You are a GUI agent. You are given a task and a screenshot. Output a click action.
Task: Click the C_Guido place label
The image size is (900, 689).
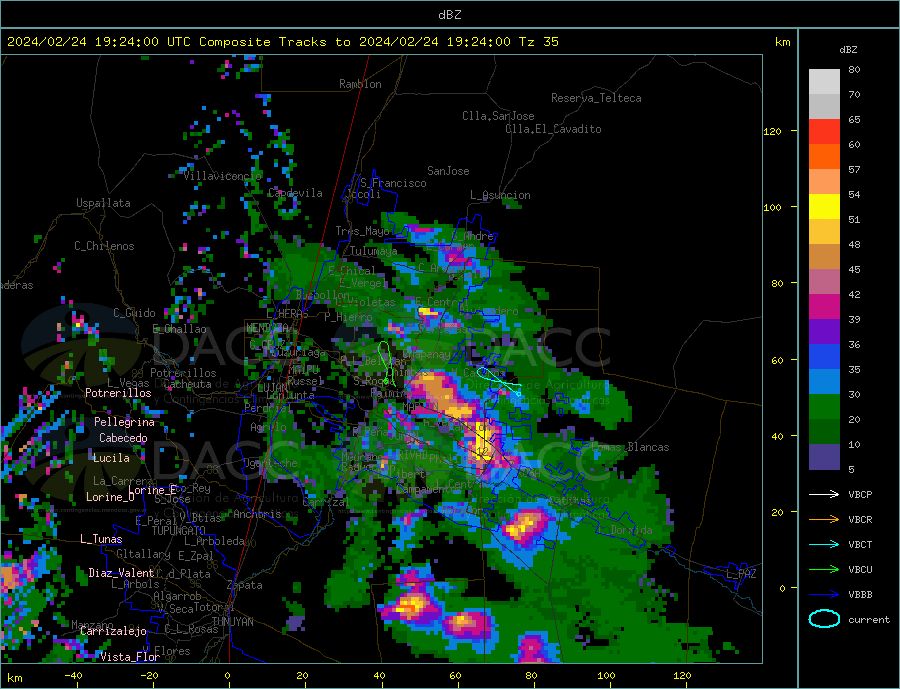(134, 313)
